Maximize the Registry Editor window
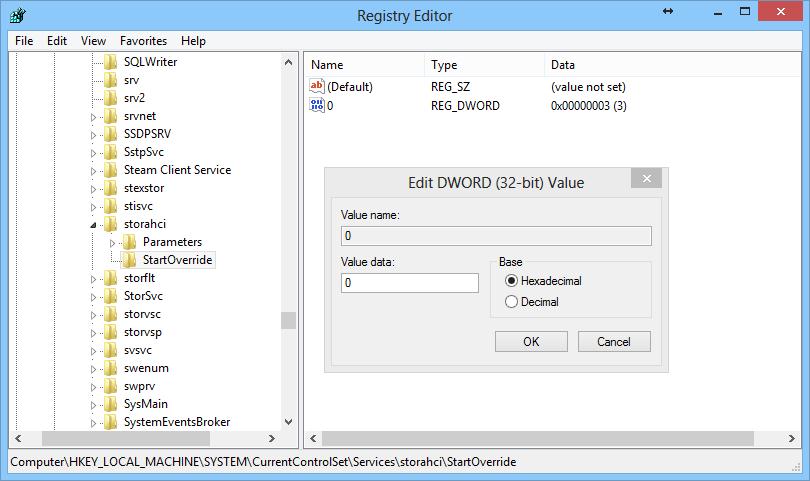Image resolution: width=810 pixels, height=481 pixels. coord(744,11)
